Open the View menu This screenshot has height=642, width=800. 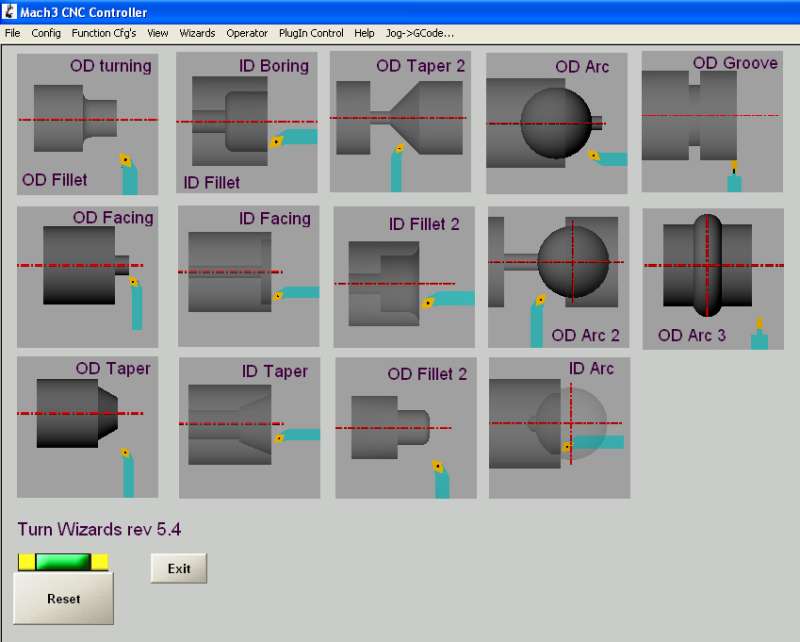pos(158,33)
